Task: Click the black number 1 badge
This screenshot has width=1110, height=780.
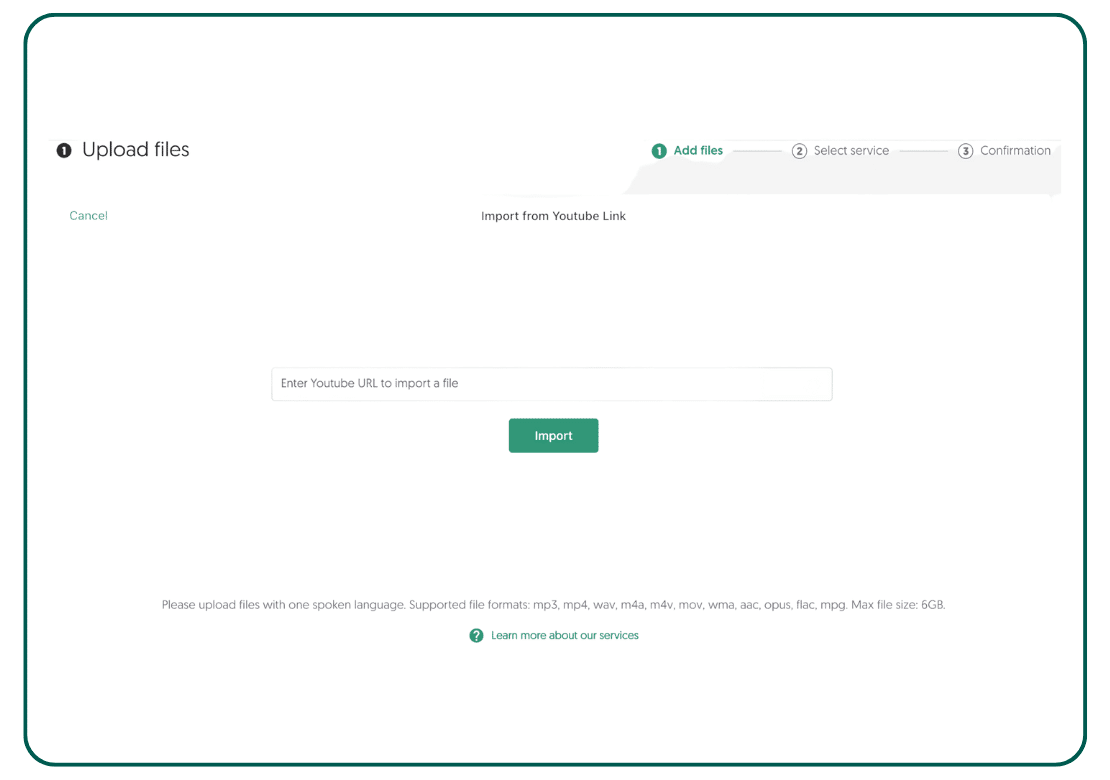Action: pos(64,151)
